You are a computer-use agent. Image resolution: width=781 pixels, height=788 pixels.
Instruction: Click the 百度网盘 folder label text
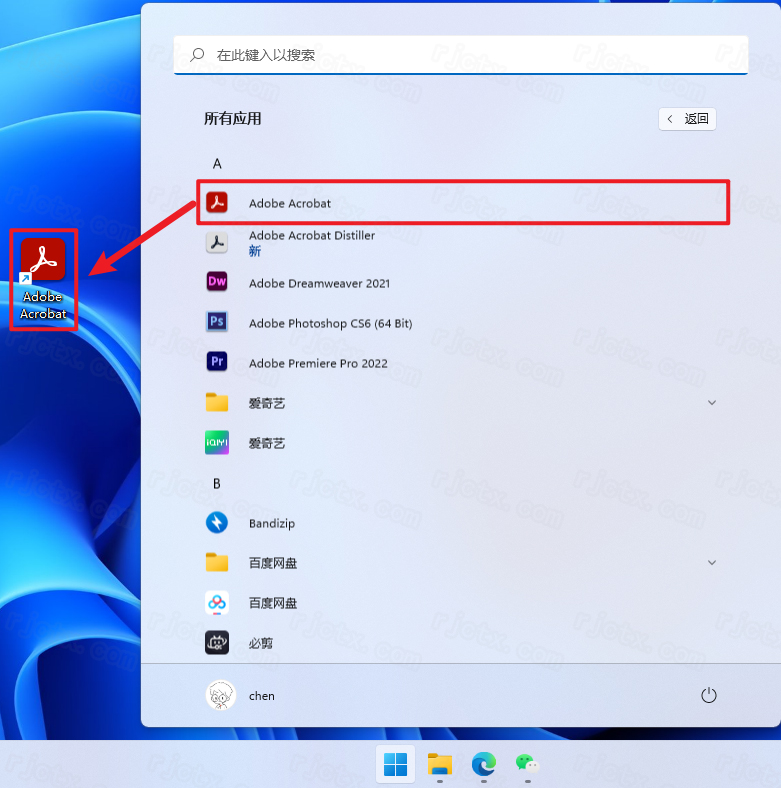click(x=273, y=563)
